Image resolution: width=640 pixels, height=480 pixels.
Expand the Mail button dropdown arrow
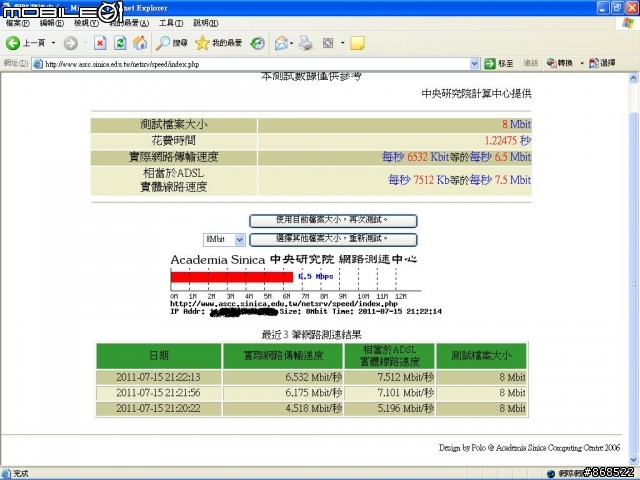click(x=291, y=43)
